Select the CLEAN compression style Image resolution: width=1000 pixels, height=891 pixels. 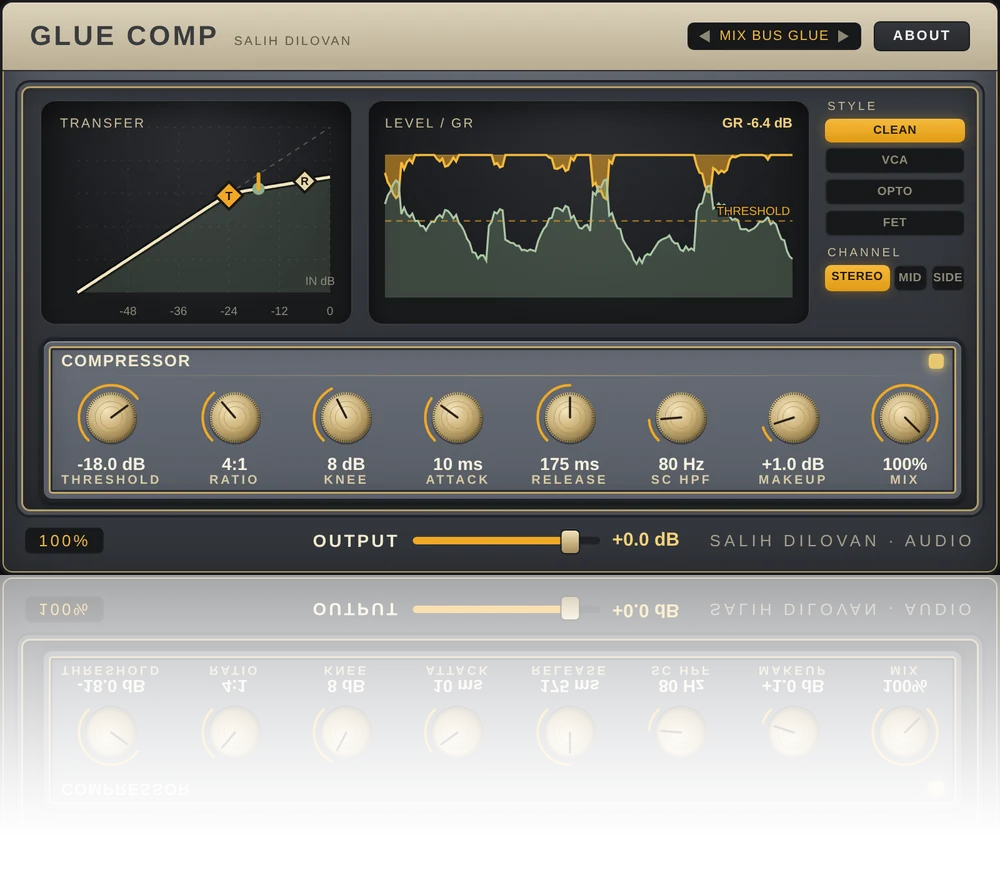894,130
